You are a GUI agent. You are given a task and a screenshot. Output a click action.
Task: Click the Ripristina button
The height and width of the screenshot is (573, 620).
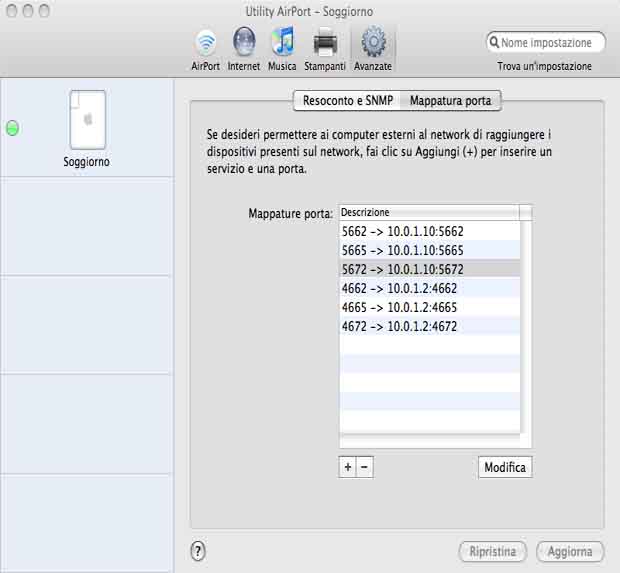pyautogui.click(x=493, y=551)
